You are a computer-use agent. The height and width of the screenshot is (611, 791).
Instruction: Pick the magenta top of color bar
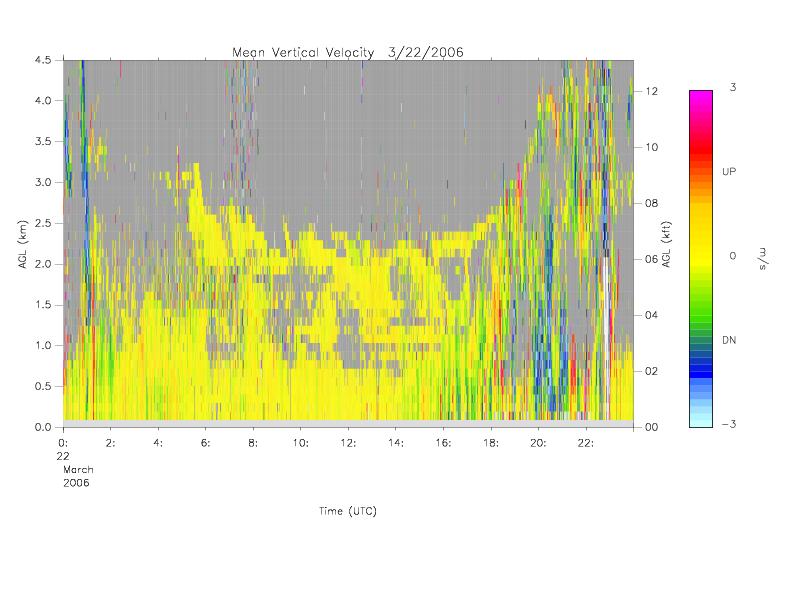701,96
